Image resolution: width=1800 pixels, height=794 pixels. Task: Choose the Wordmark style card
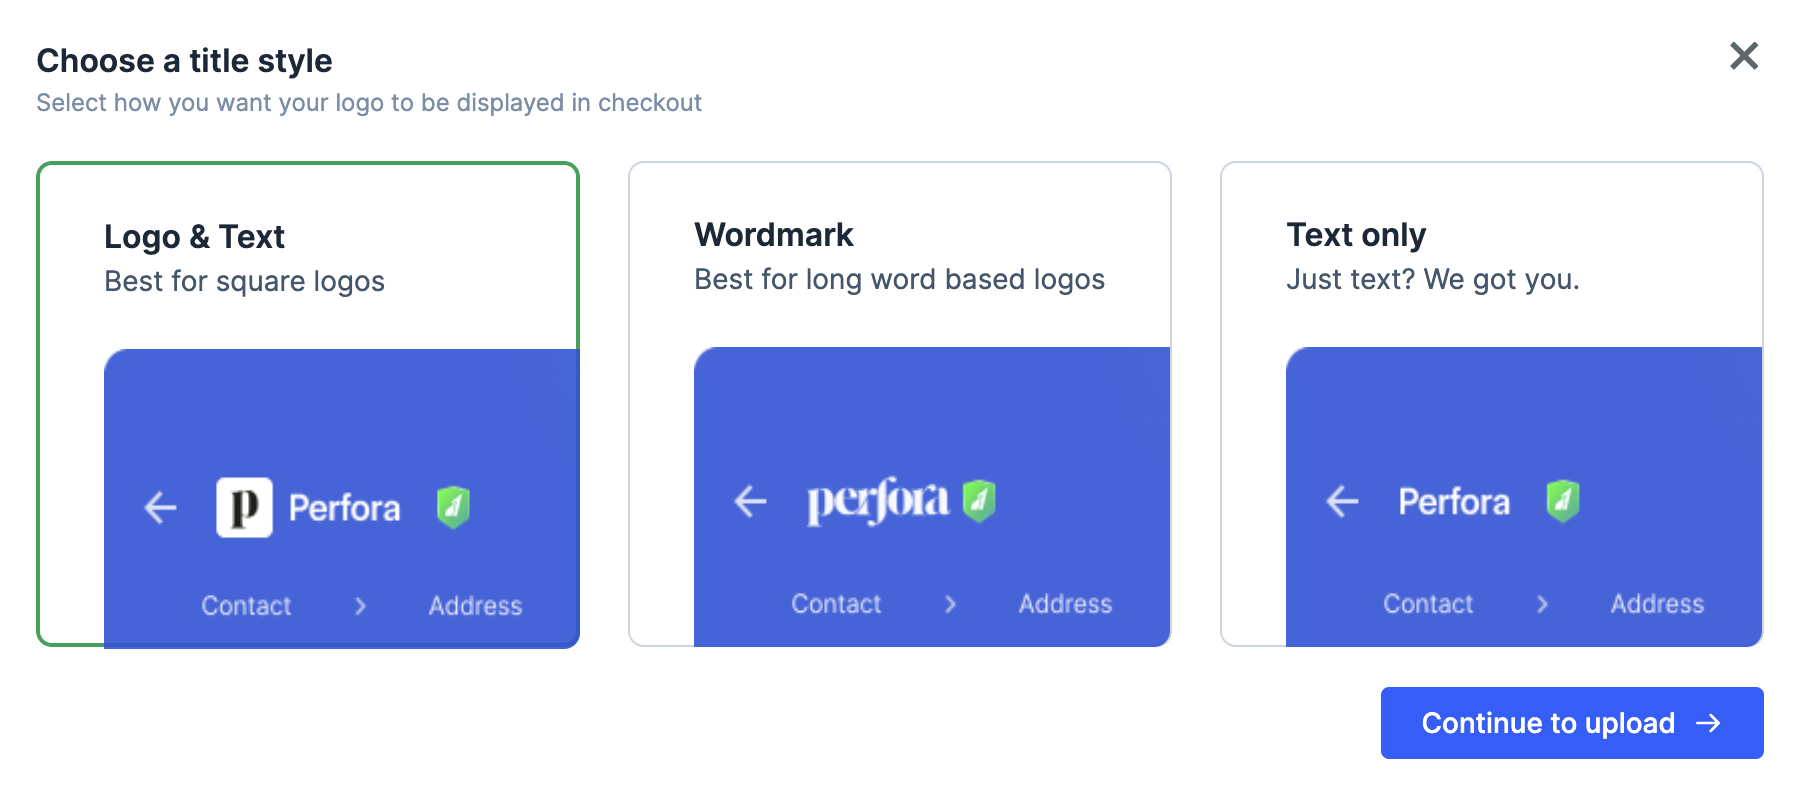click(900, 404)
